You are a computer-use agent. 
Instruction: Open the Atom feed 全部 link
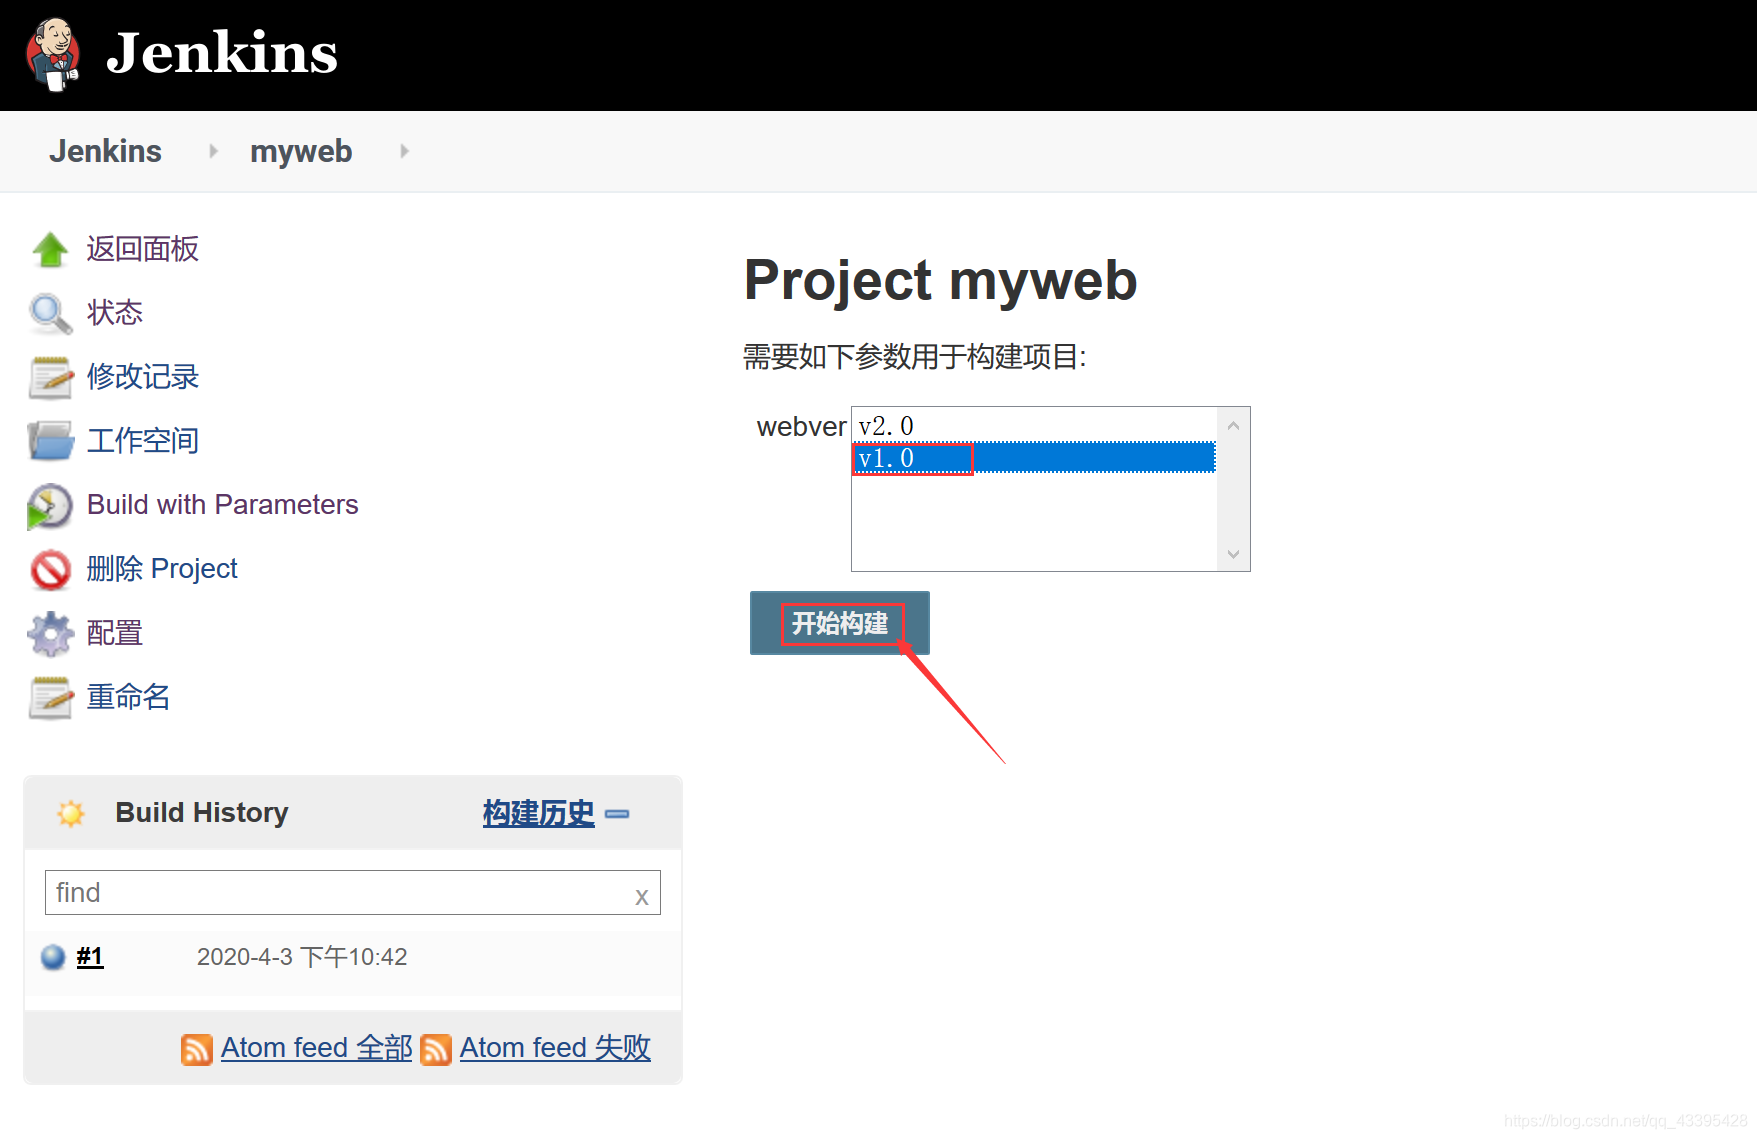[316, 1048]
